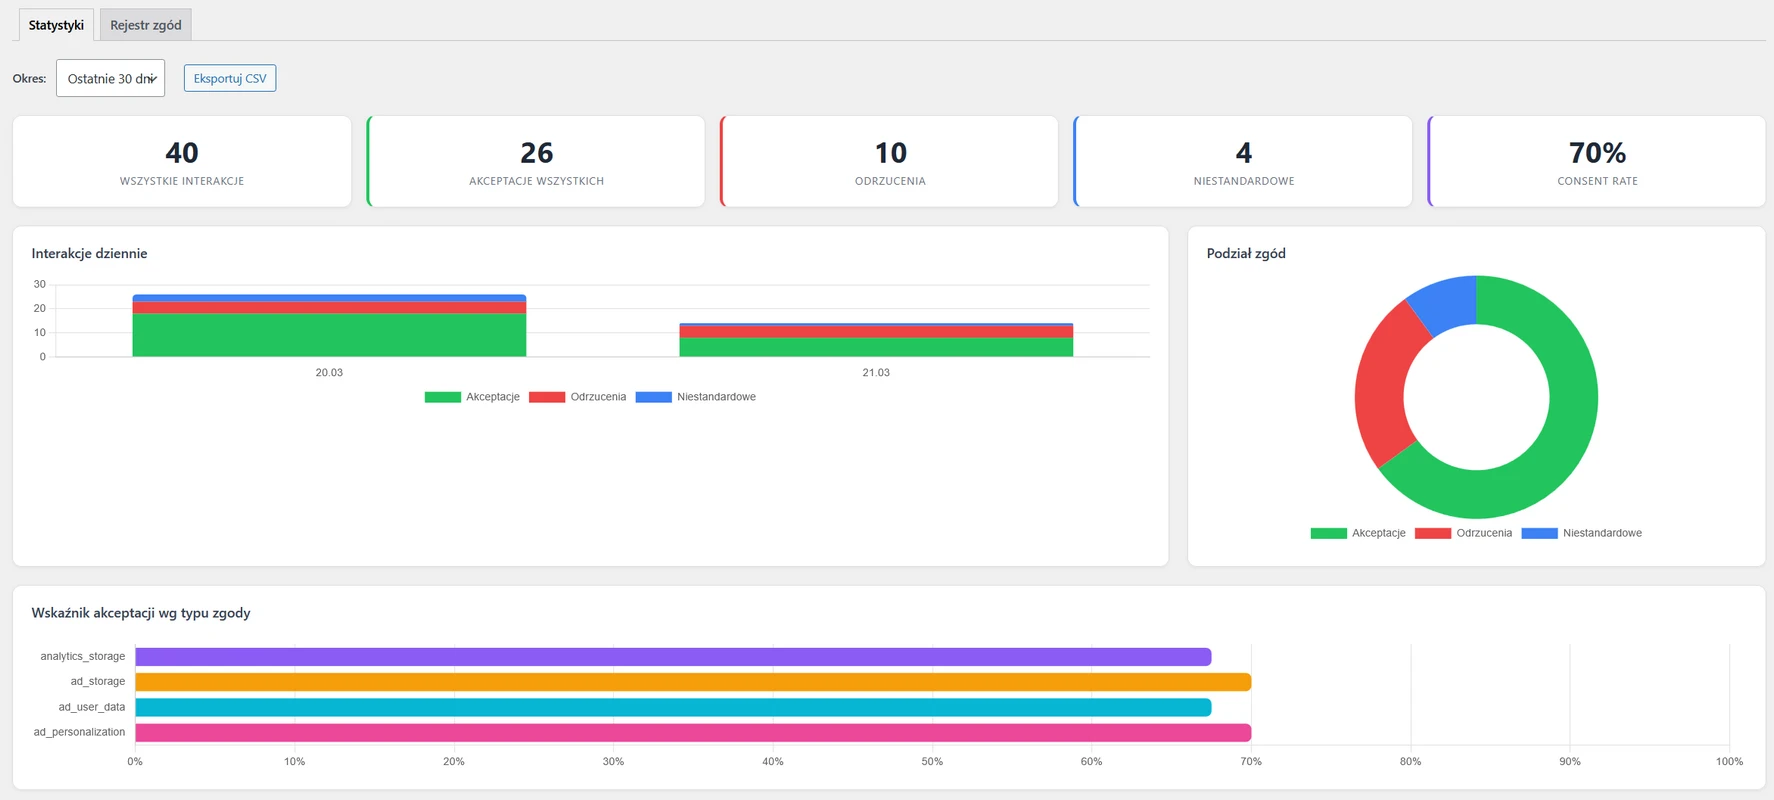The height and width of the screenshot is (800, 1774).
Task: Expand the Okres period dropdown
Action: tap(110, 78)
